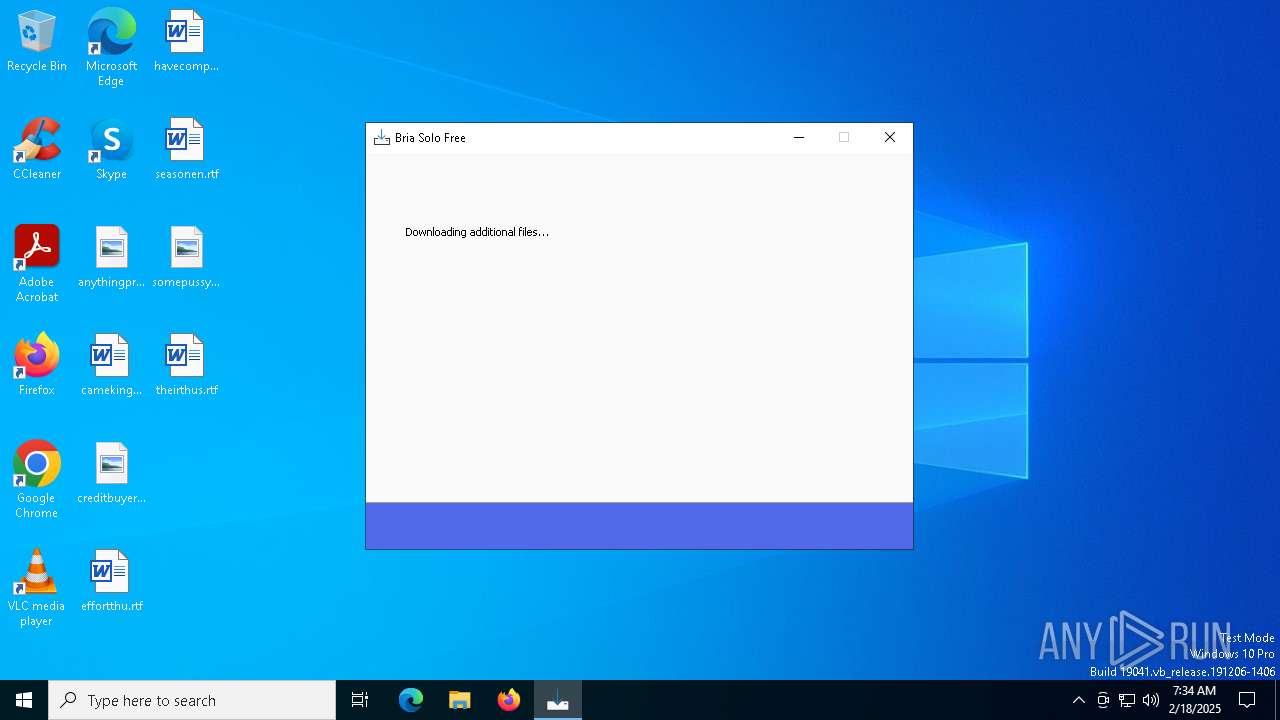1280x720 pixels.
Task: Select the Microsoft Edge desktop shortcut
Action: pyautogui.click(x=111, y=48)
